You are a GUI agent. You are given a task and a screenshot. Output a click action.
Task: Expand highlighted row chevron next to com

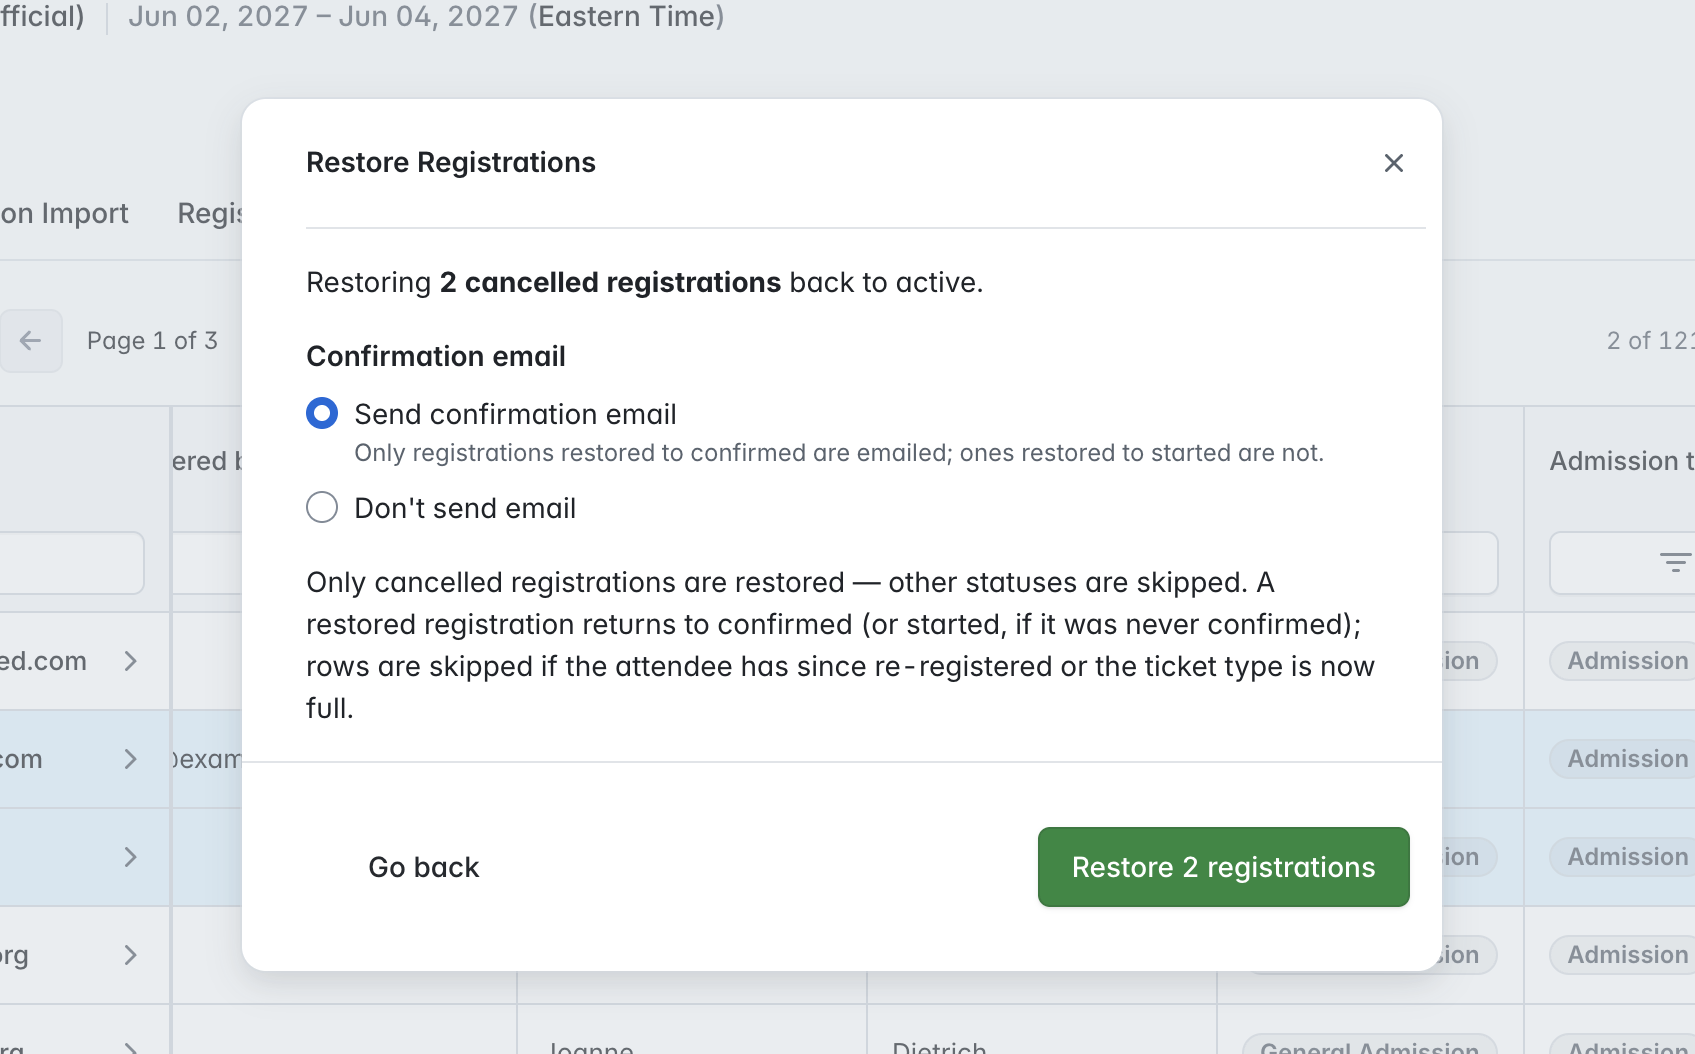[130, 759]
